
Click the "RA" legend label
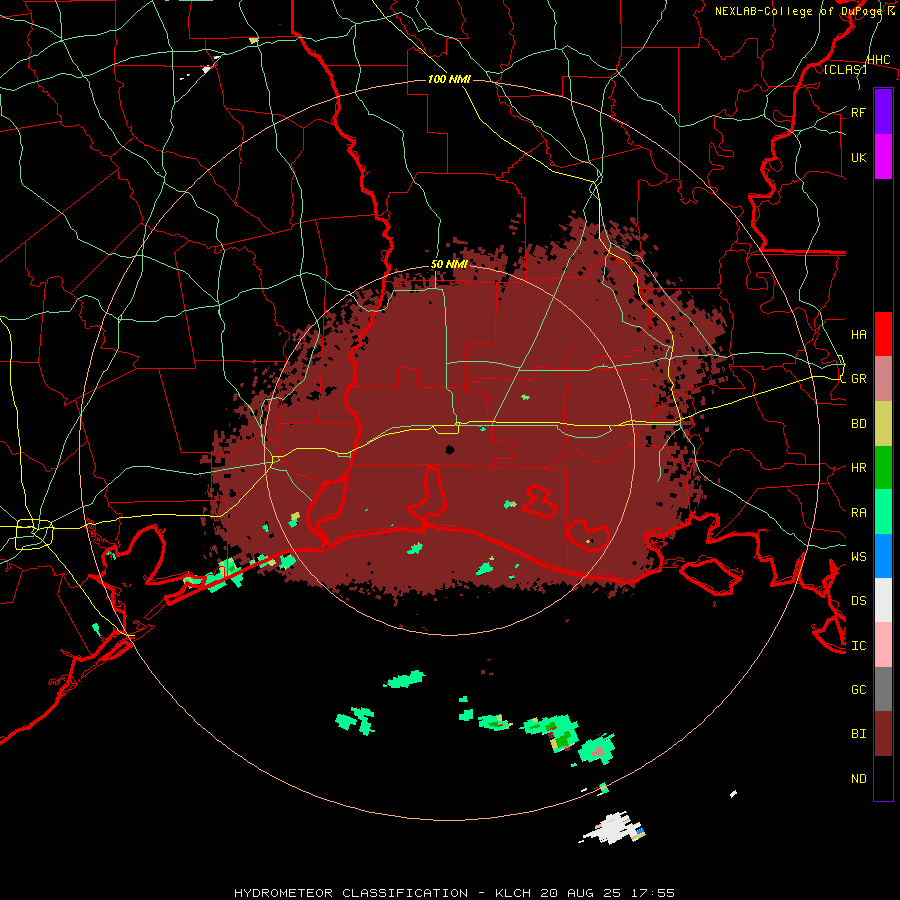(x=858, y=512)
